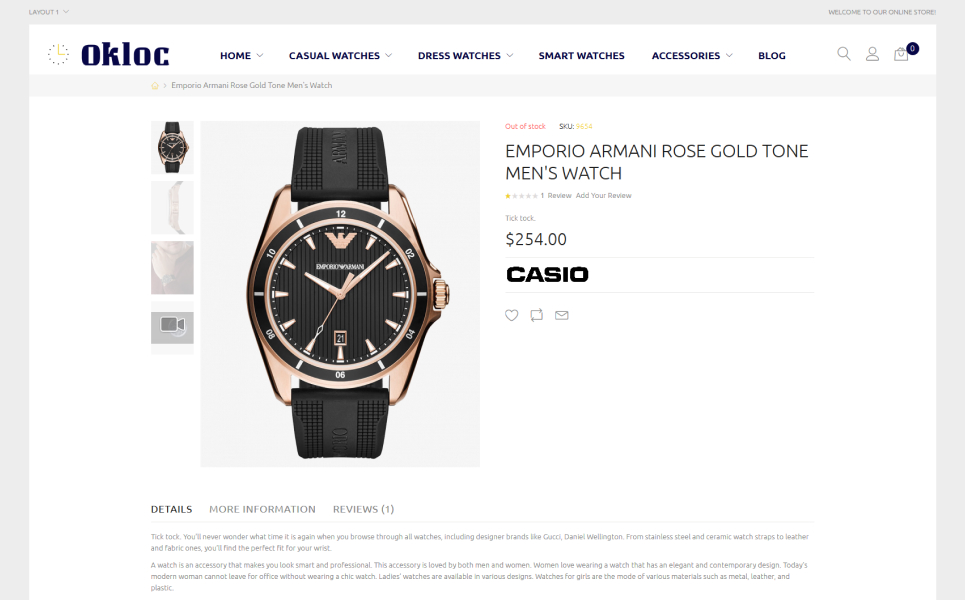Open the Smart Watches menu item

click(581, 56)
